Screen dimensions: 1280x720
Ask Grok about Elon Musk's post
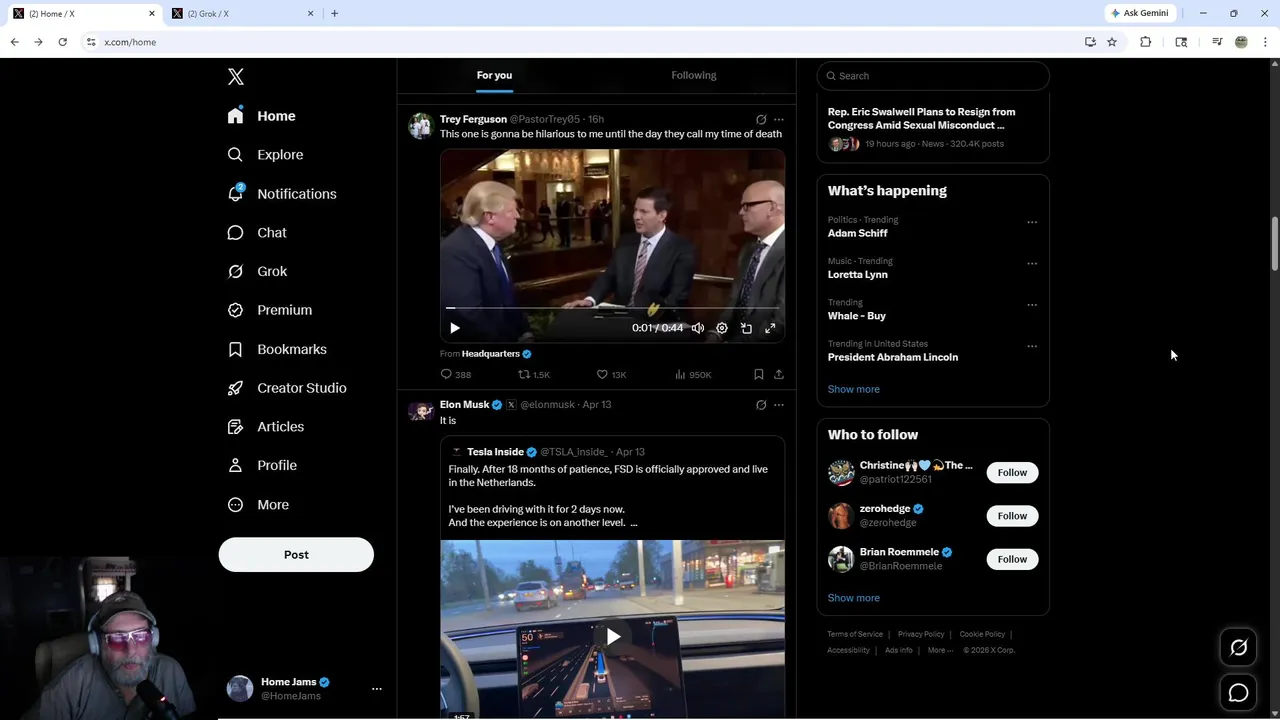[x=761, y=405]
